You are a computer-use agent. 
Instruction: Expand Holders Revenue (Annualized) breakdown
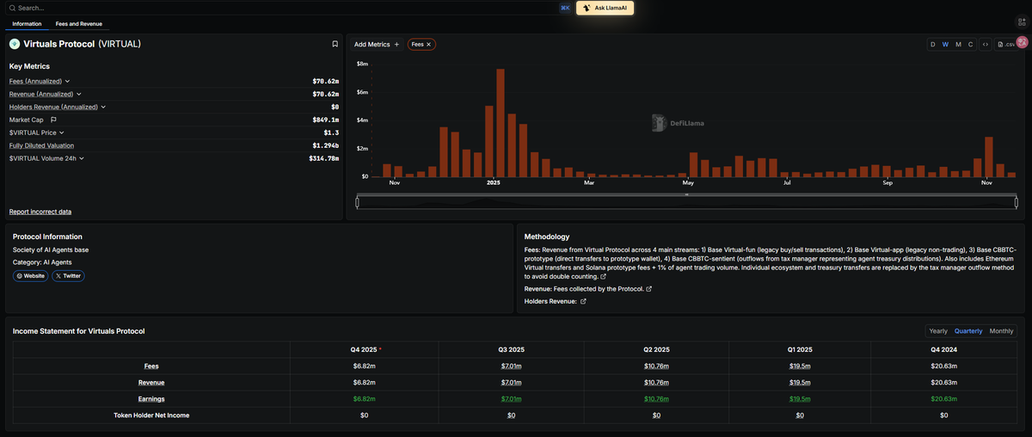pyautogui.click(x=103, y=107)
